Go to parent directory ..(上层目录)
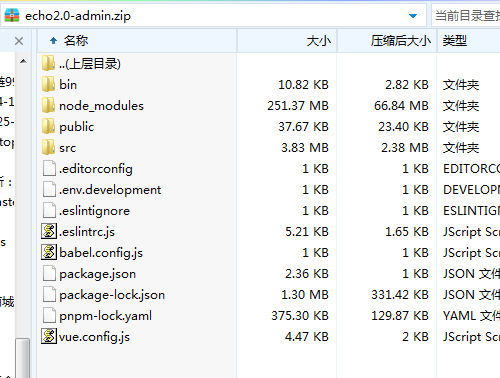This screenshot has height=378, width=500. pos(90,63)
